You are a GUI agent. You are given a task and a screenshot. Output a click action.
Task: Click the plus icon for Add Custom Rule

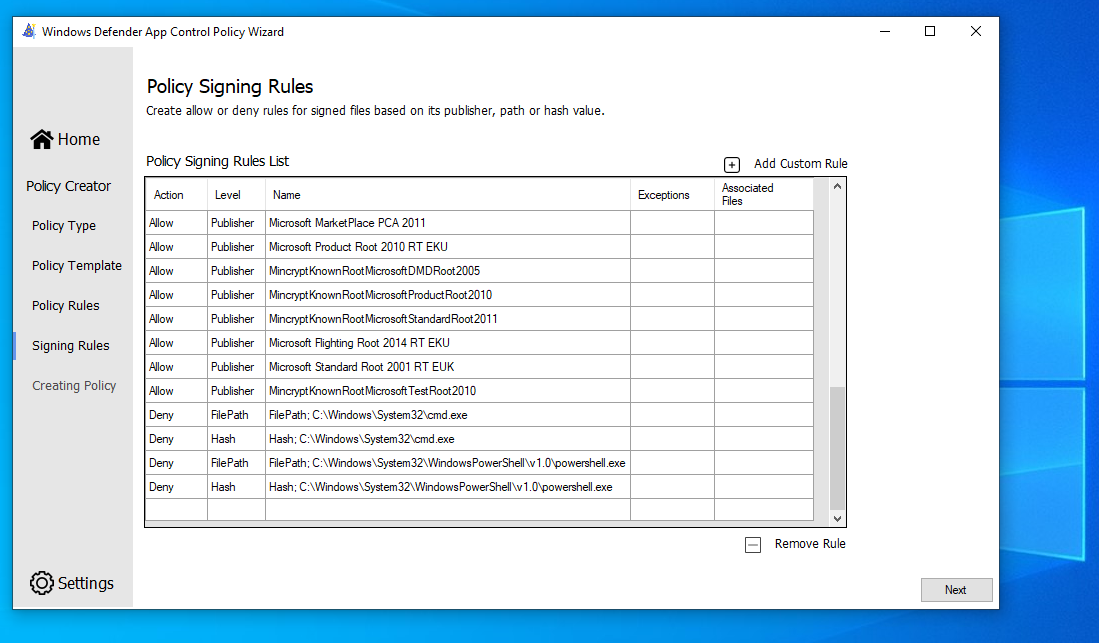pyautogui.click(x=732, y=165)
